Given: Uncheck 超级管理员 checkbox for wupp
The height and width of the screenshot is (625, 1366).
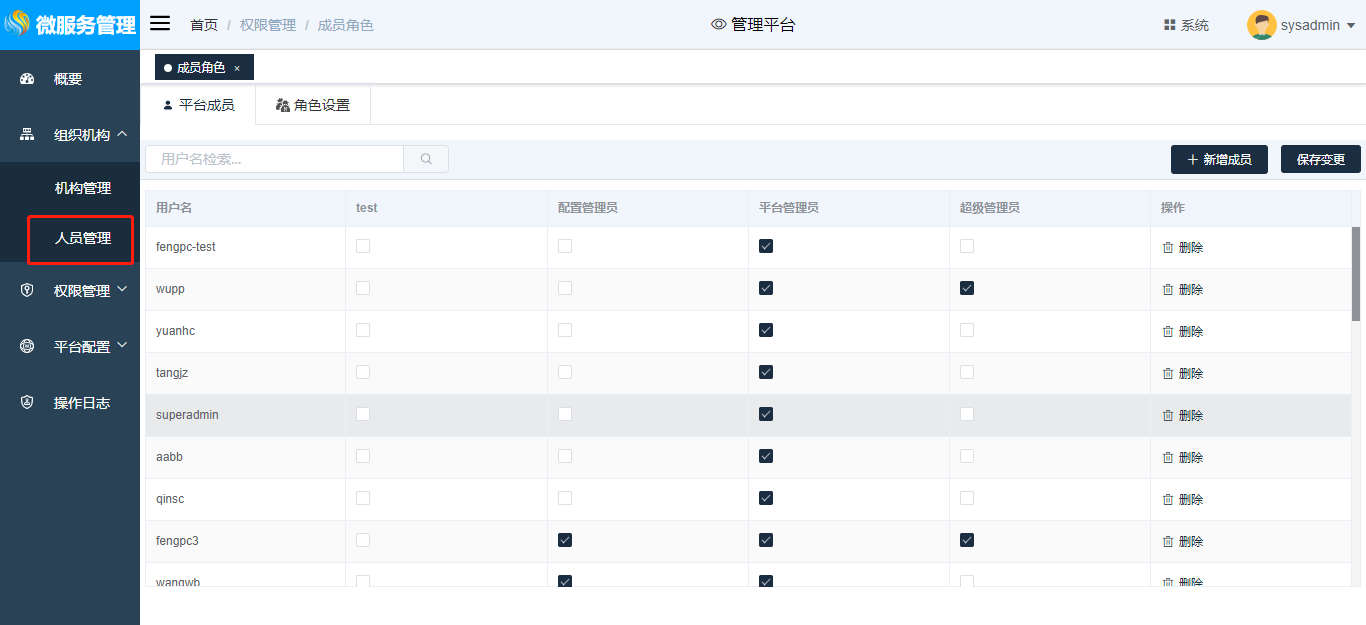Looking at the screenshot, I should [967, 288].
